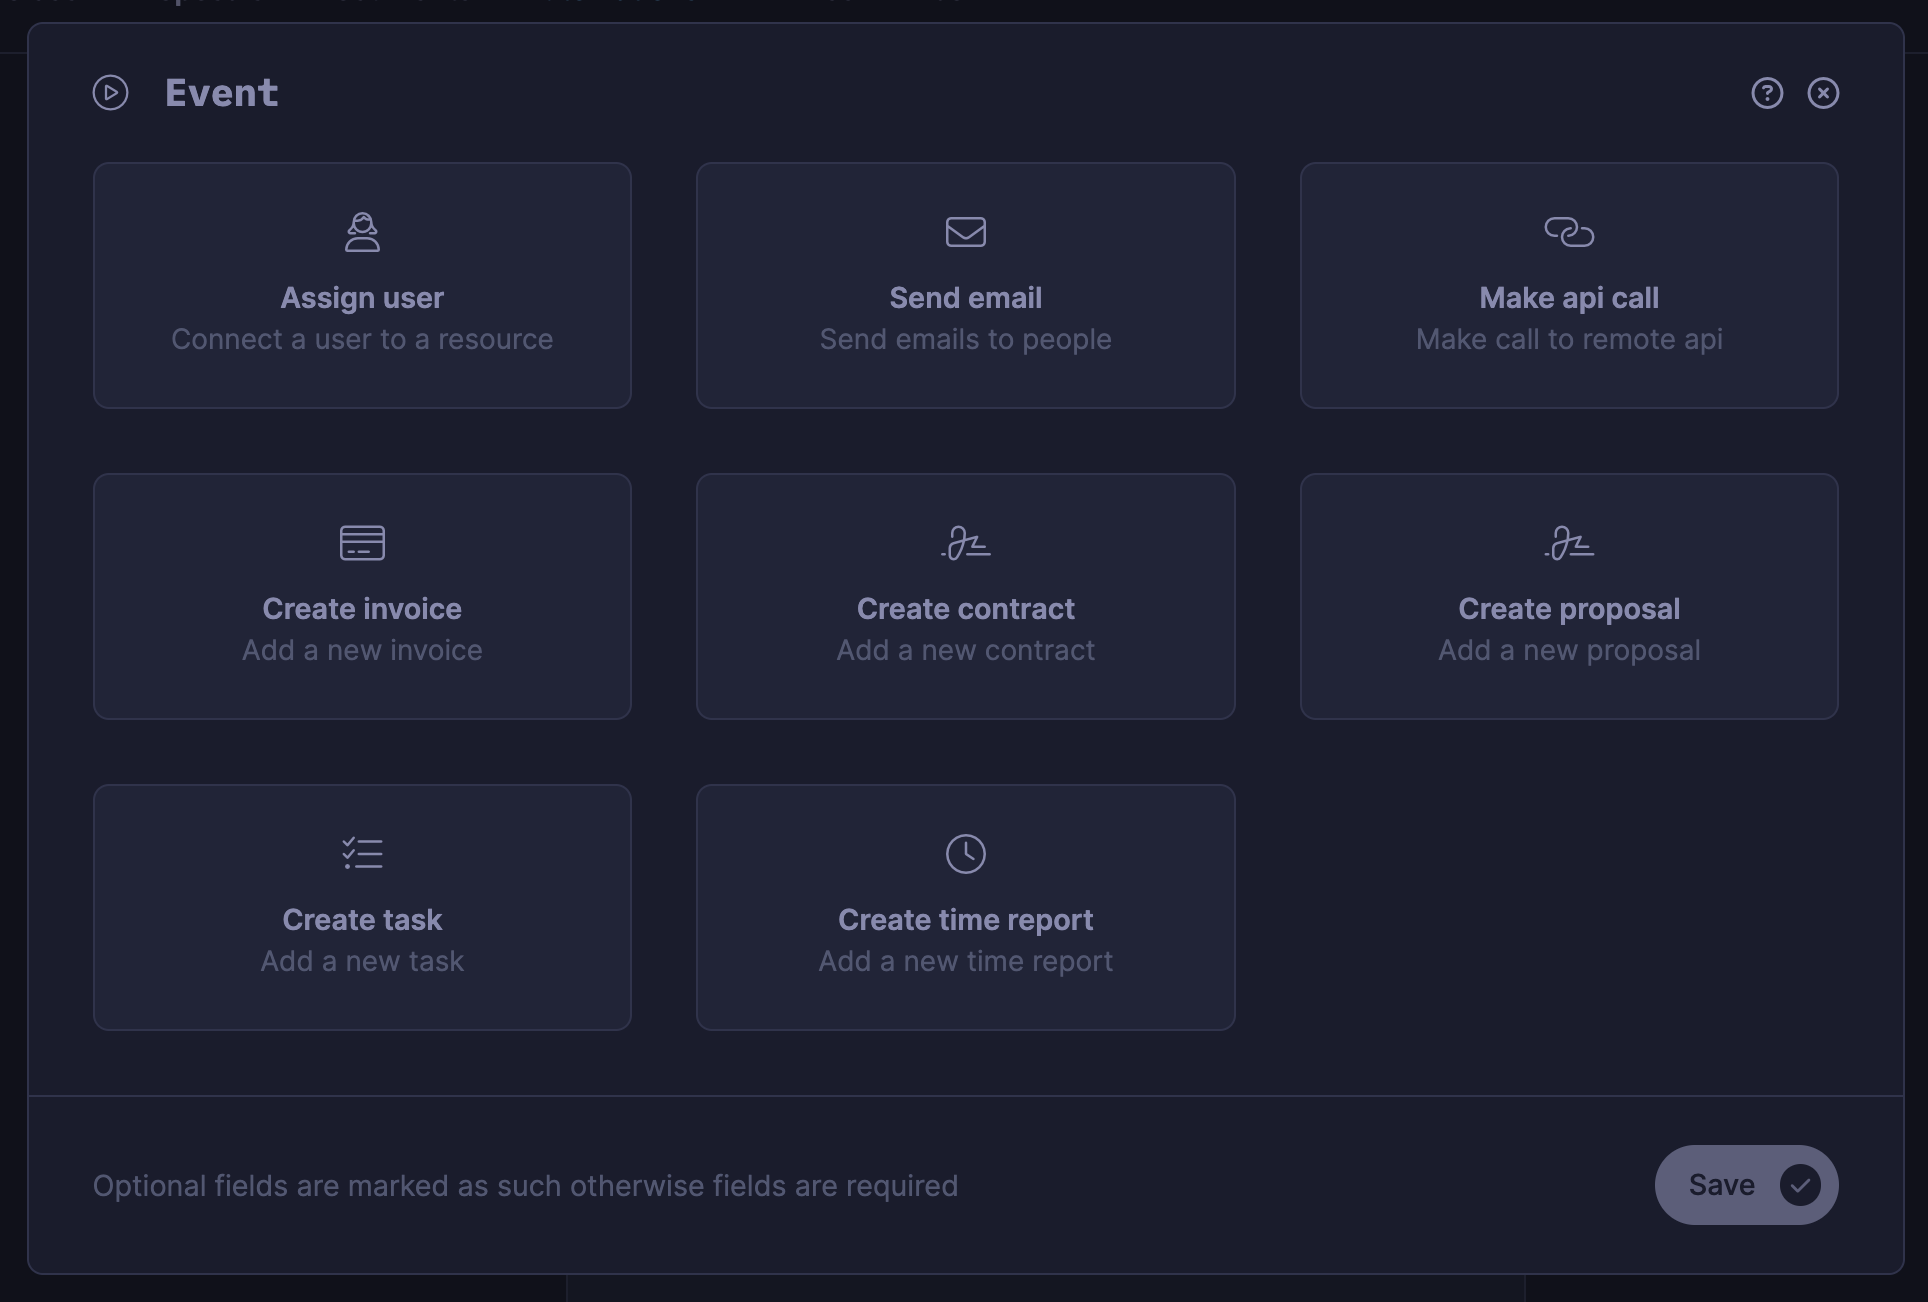
Task: Click the checkmark inside the Save button
Action: 1799,1185
